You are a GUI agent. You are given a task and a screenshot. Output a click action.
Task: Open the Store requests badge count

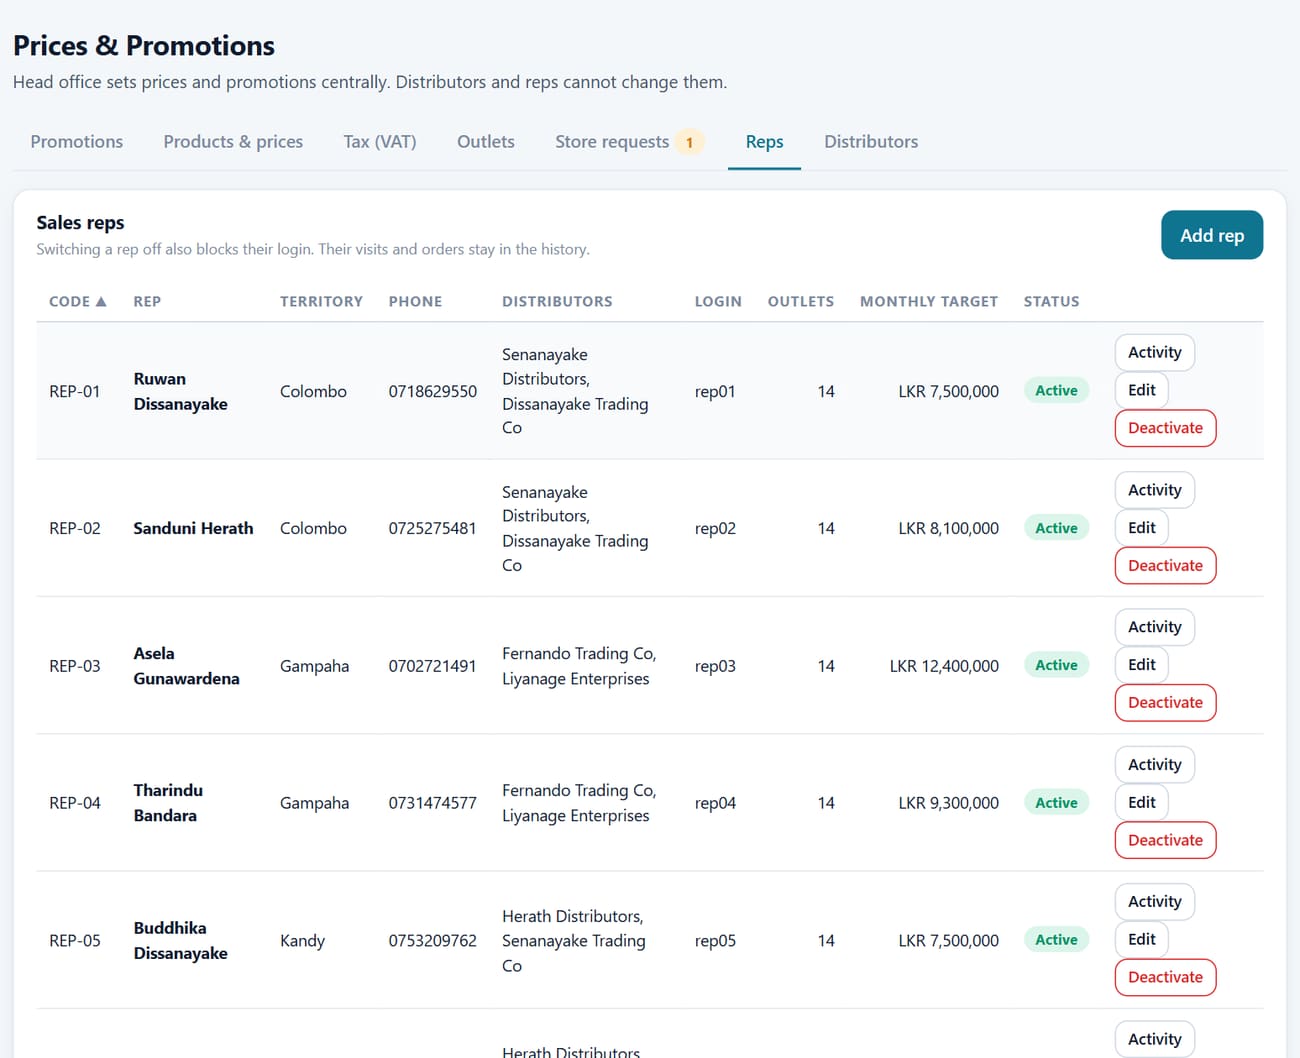coord(689,142)
